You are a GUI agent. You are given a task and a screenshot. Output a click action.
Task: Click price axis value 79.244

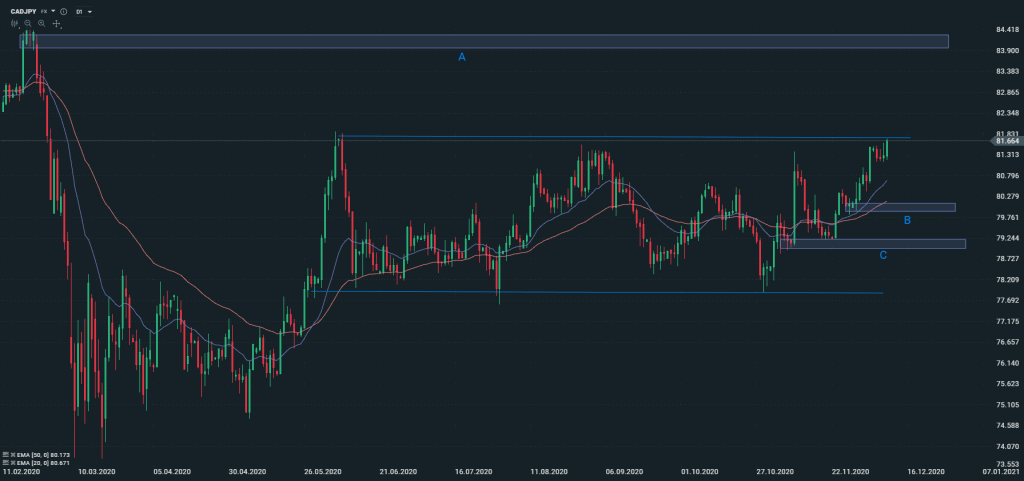(x=1008, y=238)
